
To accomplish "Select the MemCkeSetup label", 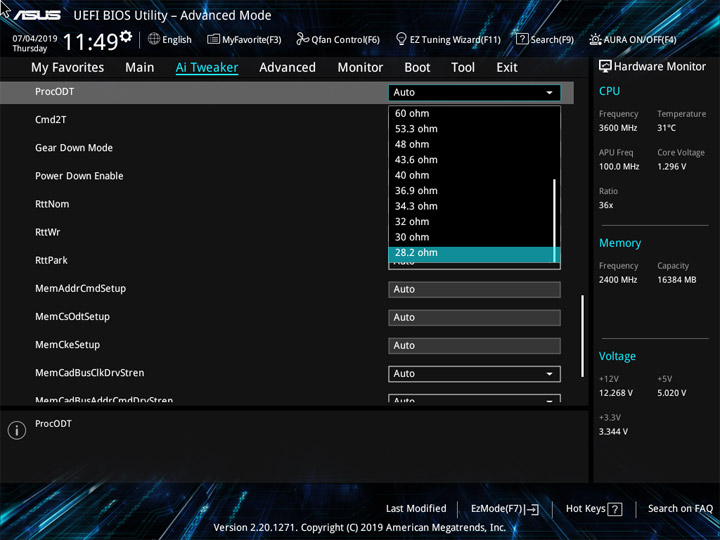I will point(68,345).
